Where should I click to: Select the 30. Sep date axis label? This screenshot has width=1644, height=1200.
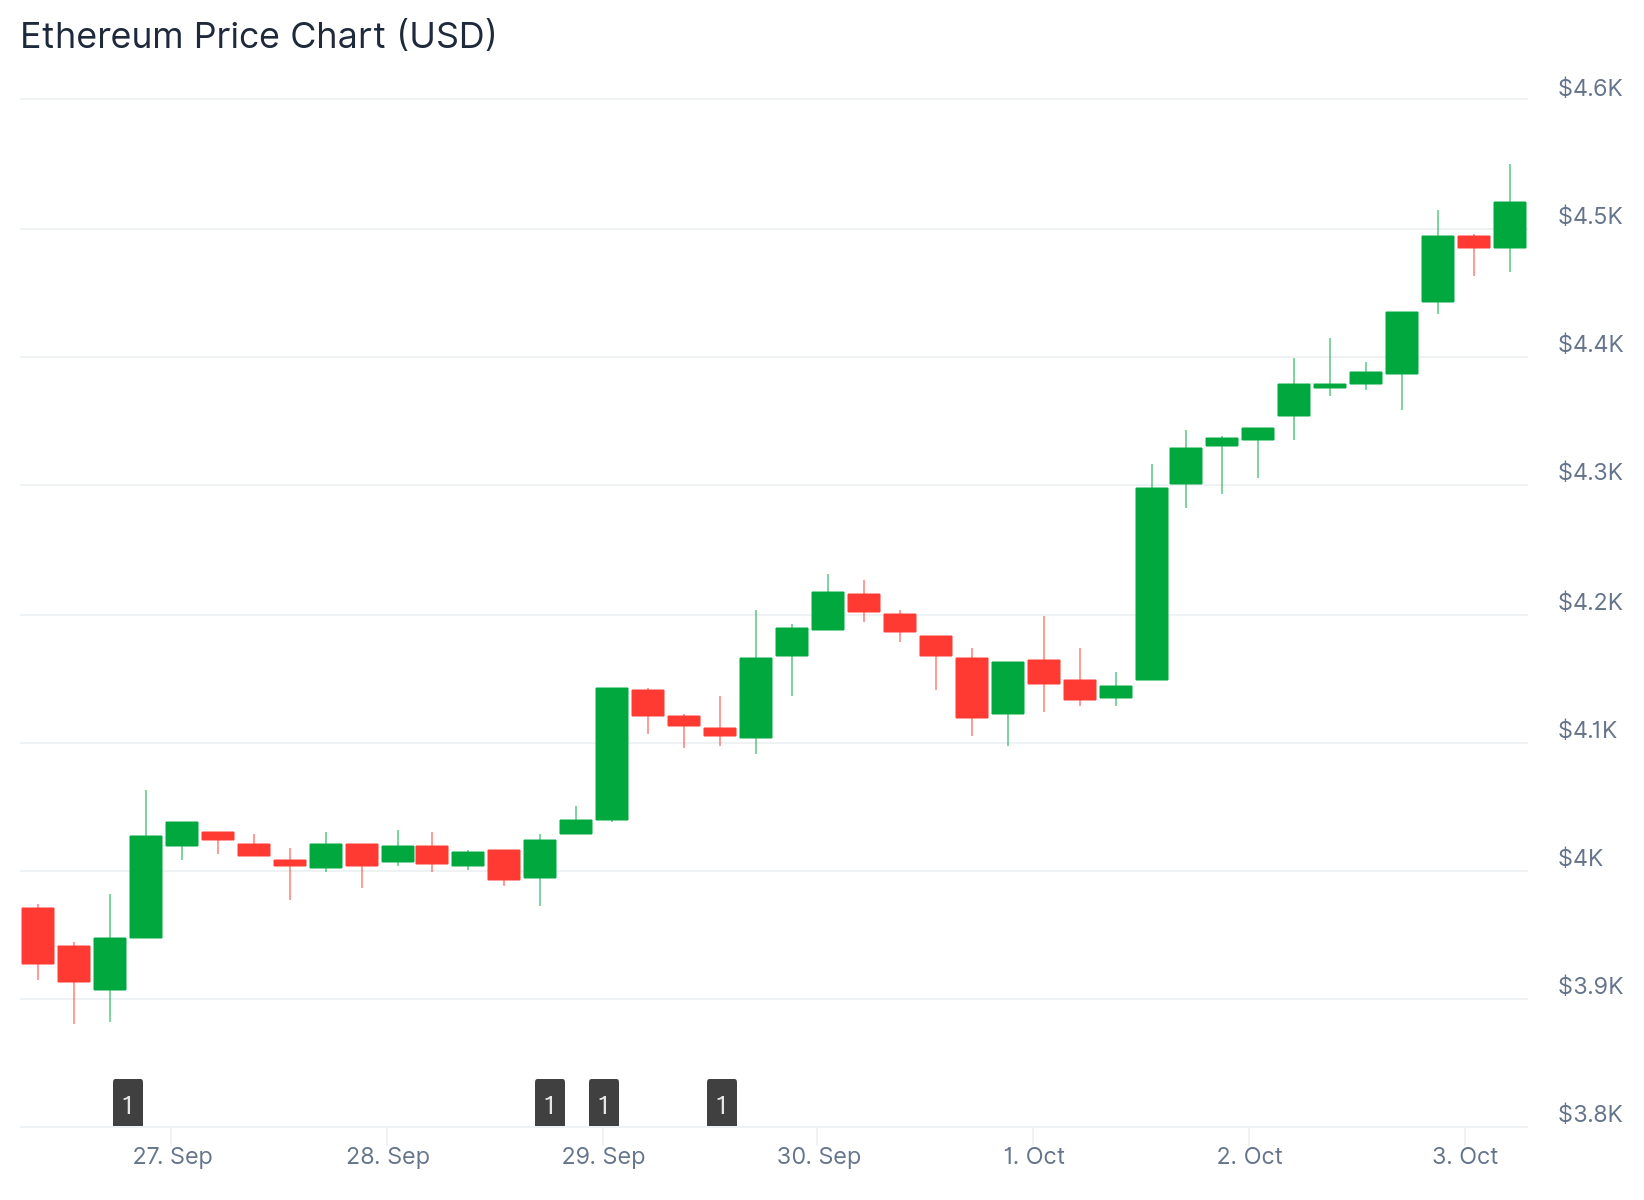click(x=819, y=1156)
